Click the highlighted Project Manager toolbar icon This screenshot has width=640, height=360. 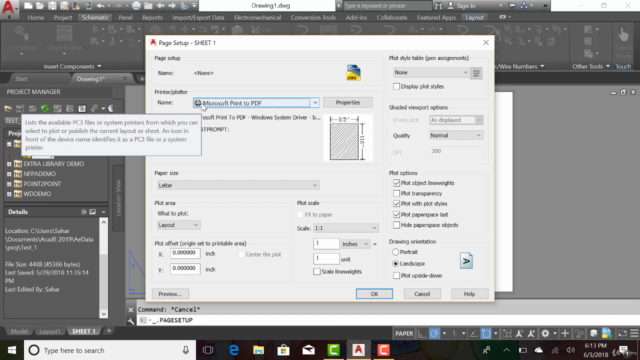(x=82, y=109)
